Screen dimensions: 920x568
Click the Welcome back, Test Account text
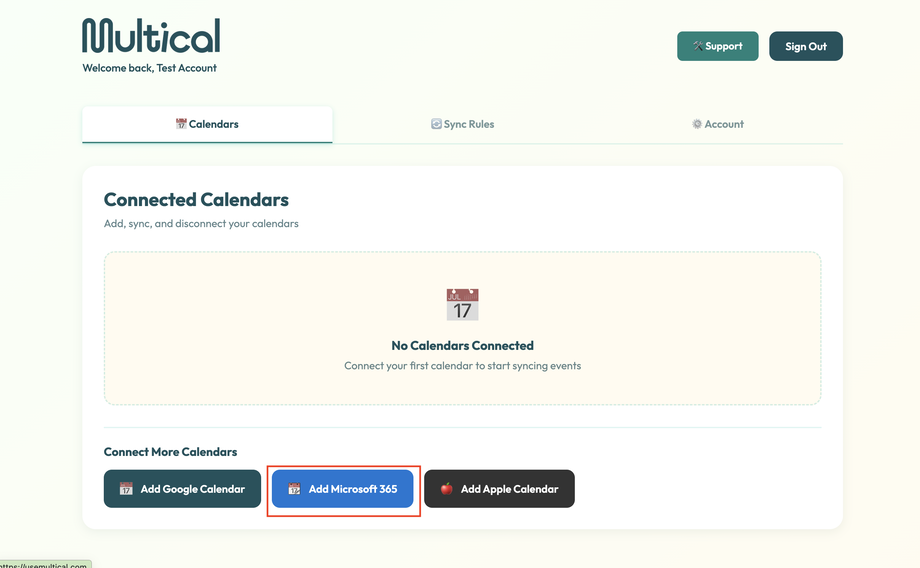click(149, 68)
